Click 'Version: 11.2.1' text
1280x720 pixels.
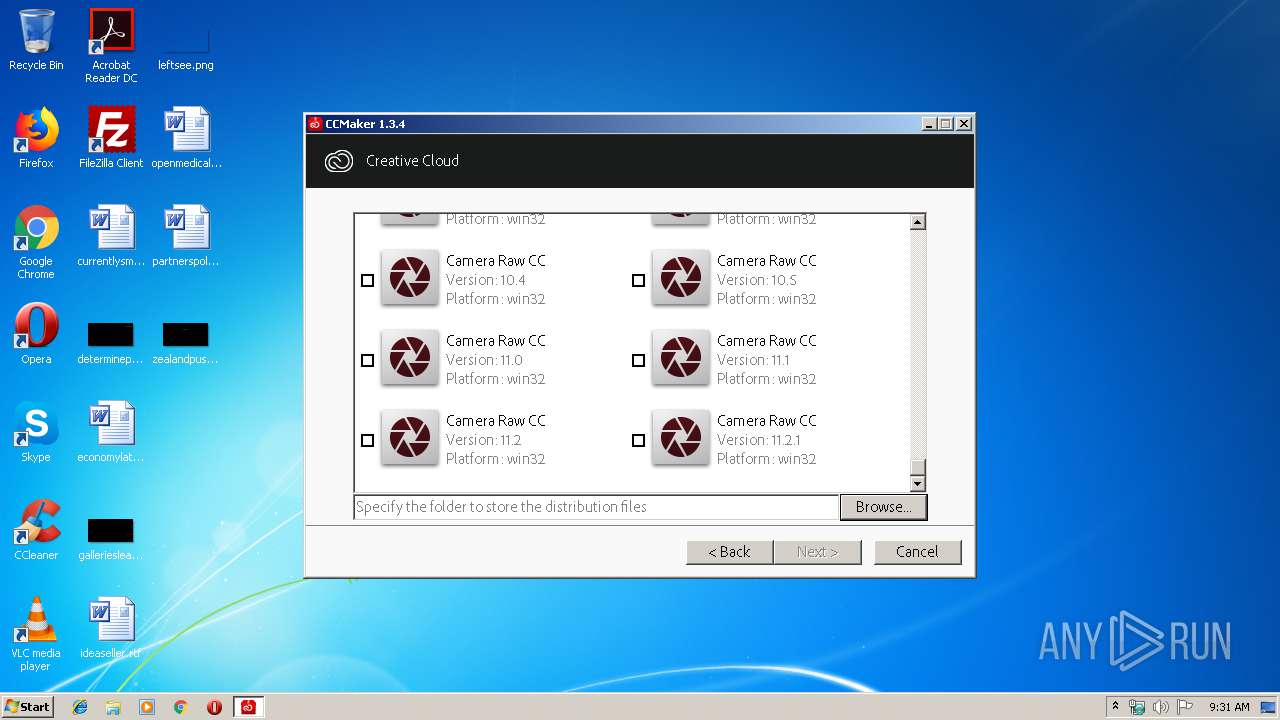[758, 440]
